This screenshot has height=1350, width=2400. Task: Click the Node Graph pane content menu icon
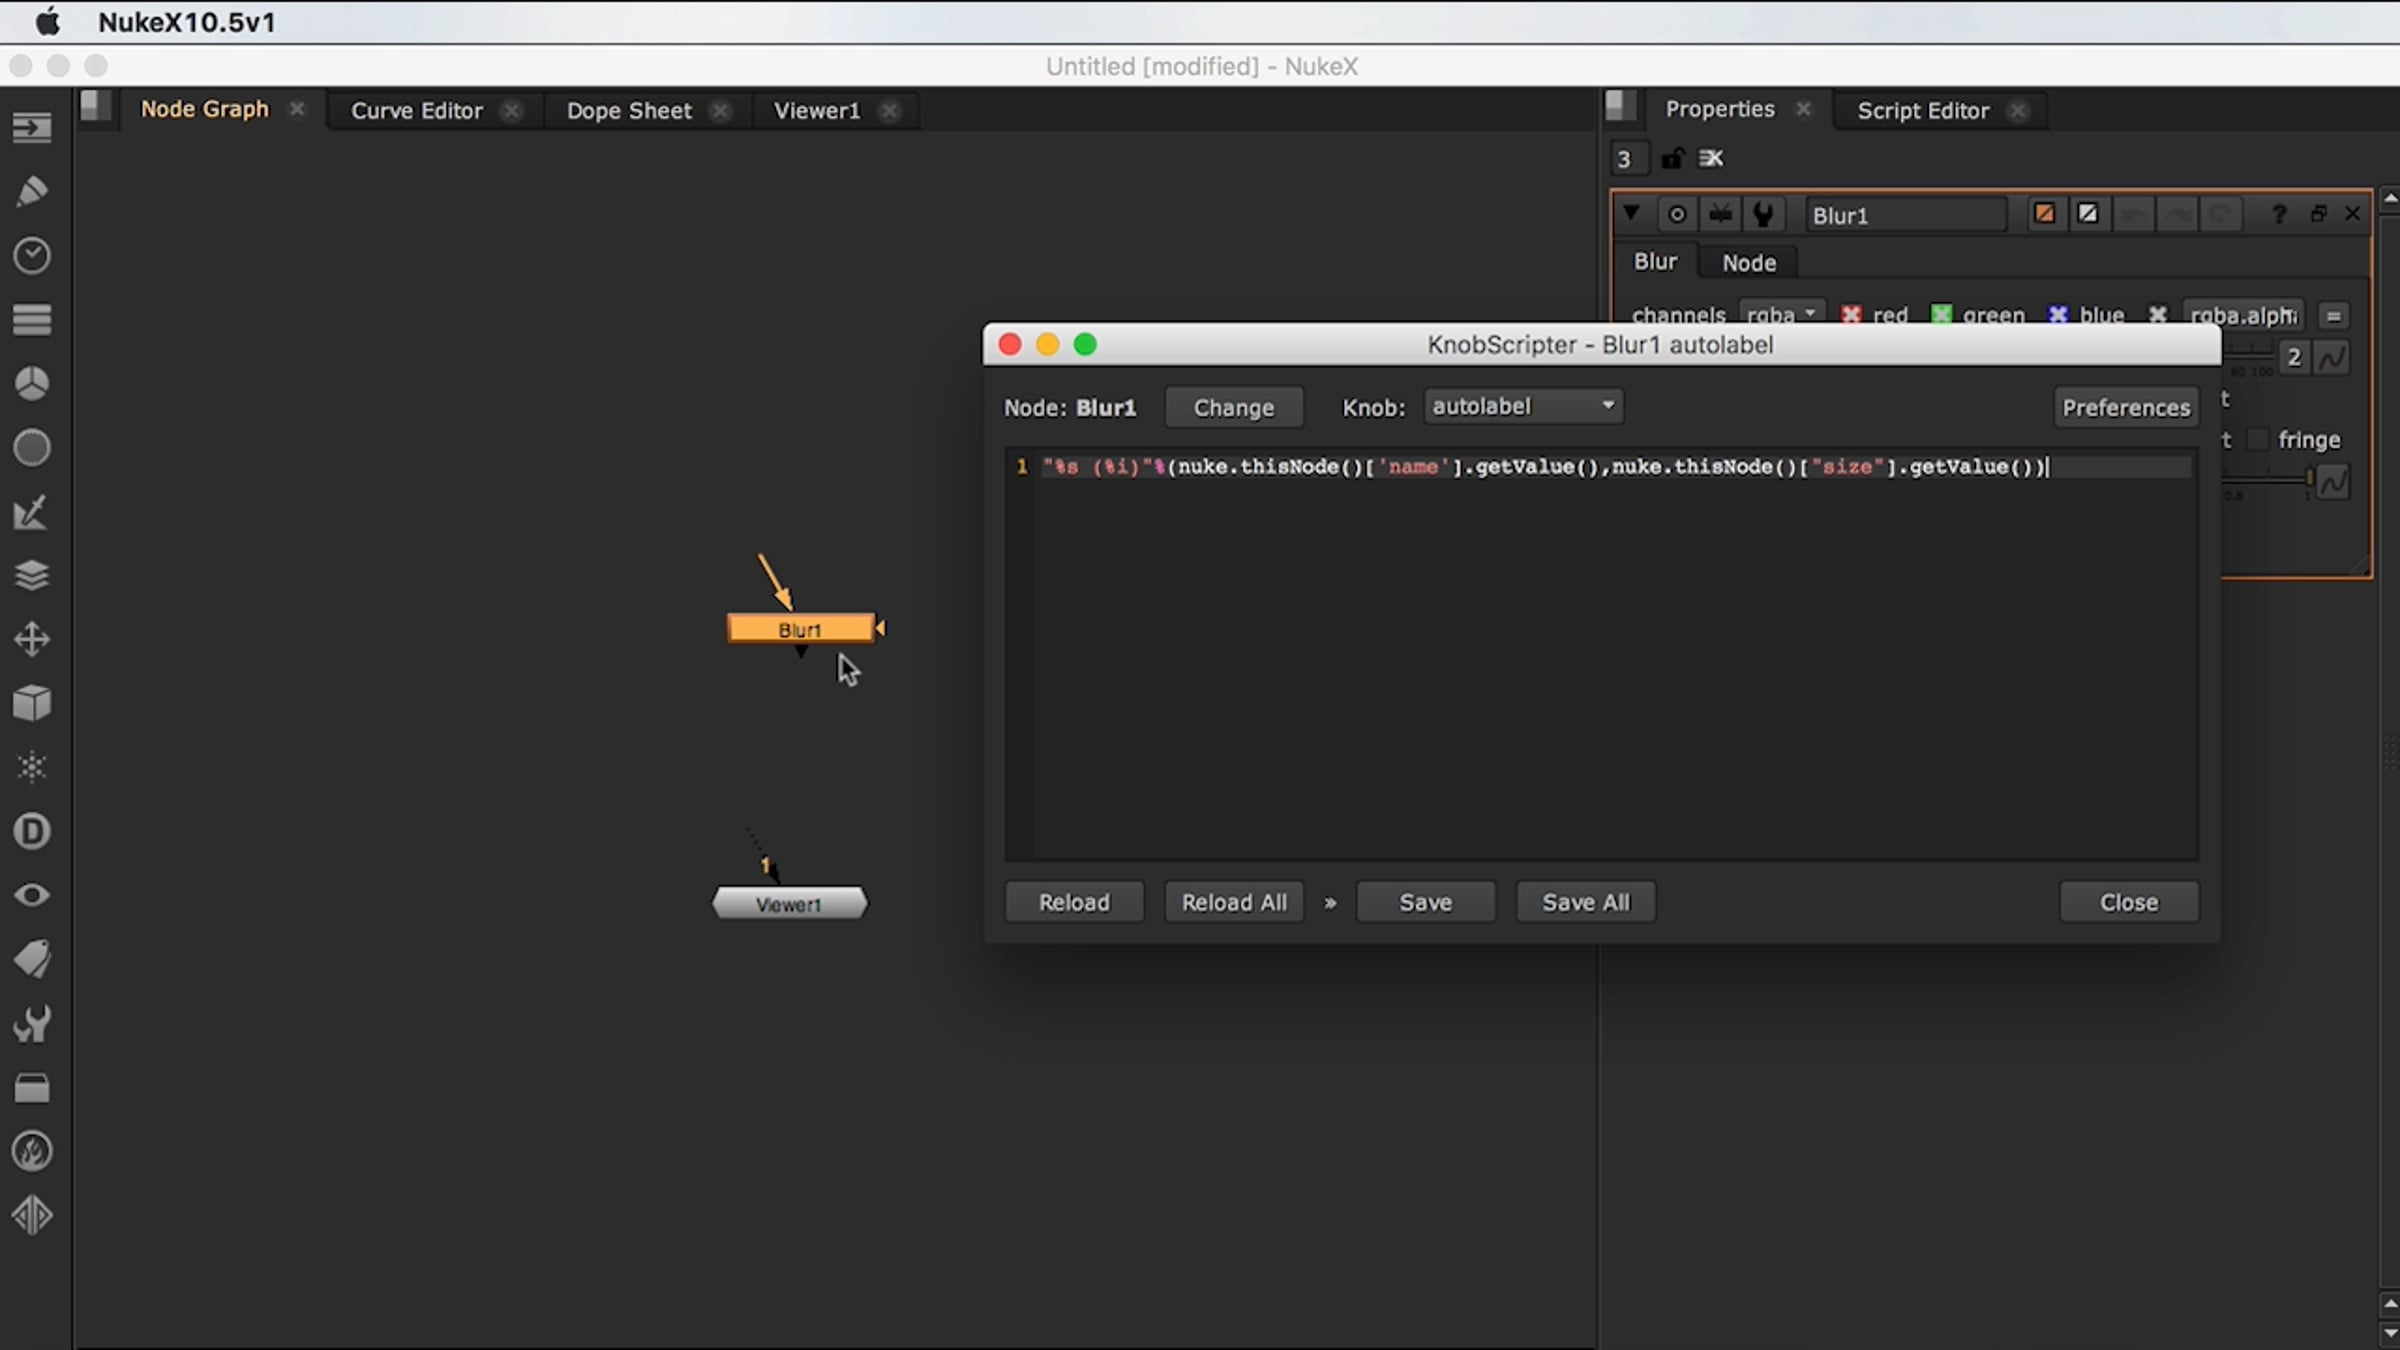[x=96, y=106]
